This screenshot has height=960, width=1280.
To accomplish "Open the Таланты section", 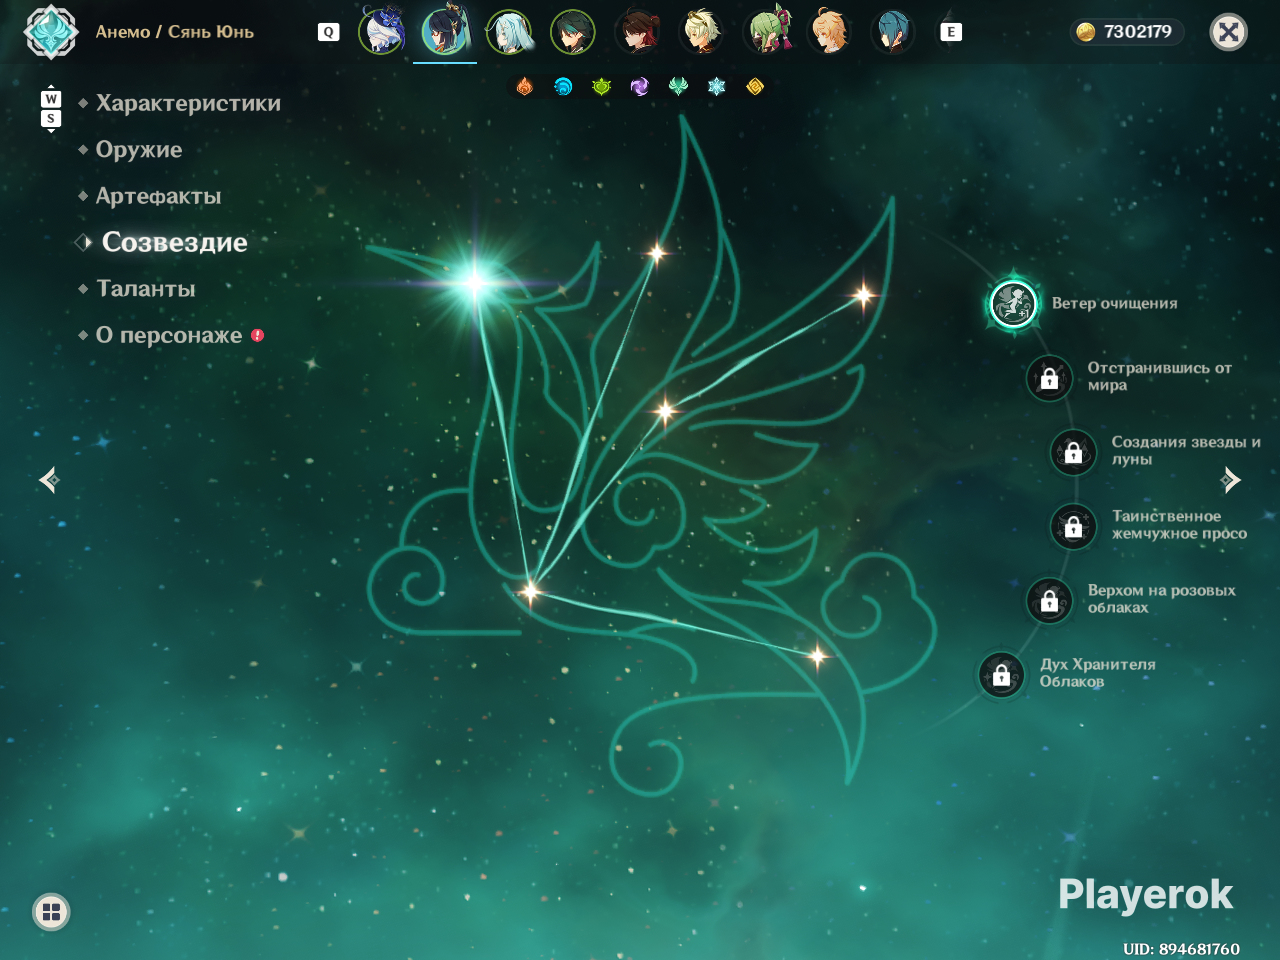I will pos(146,289).
